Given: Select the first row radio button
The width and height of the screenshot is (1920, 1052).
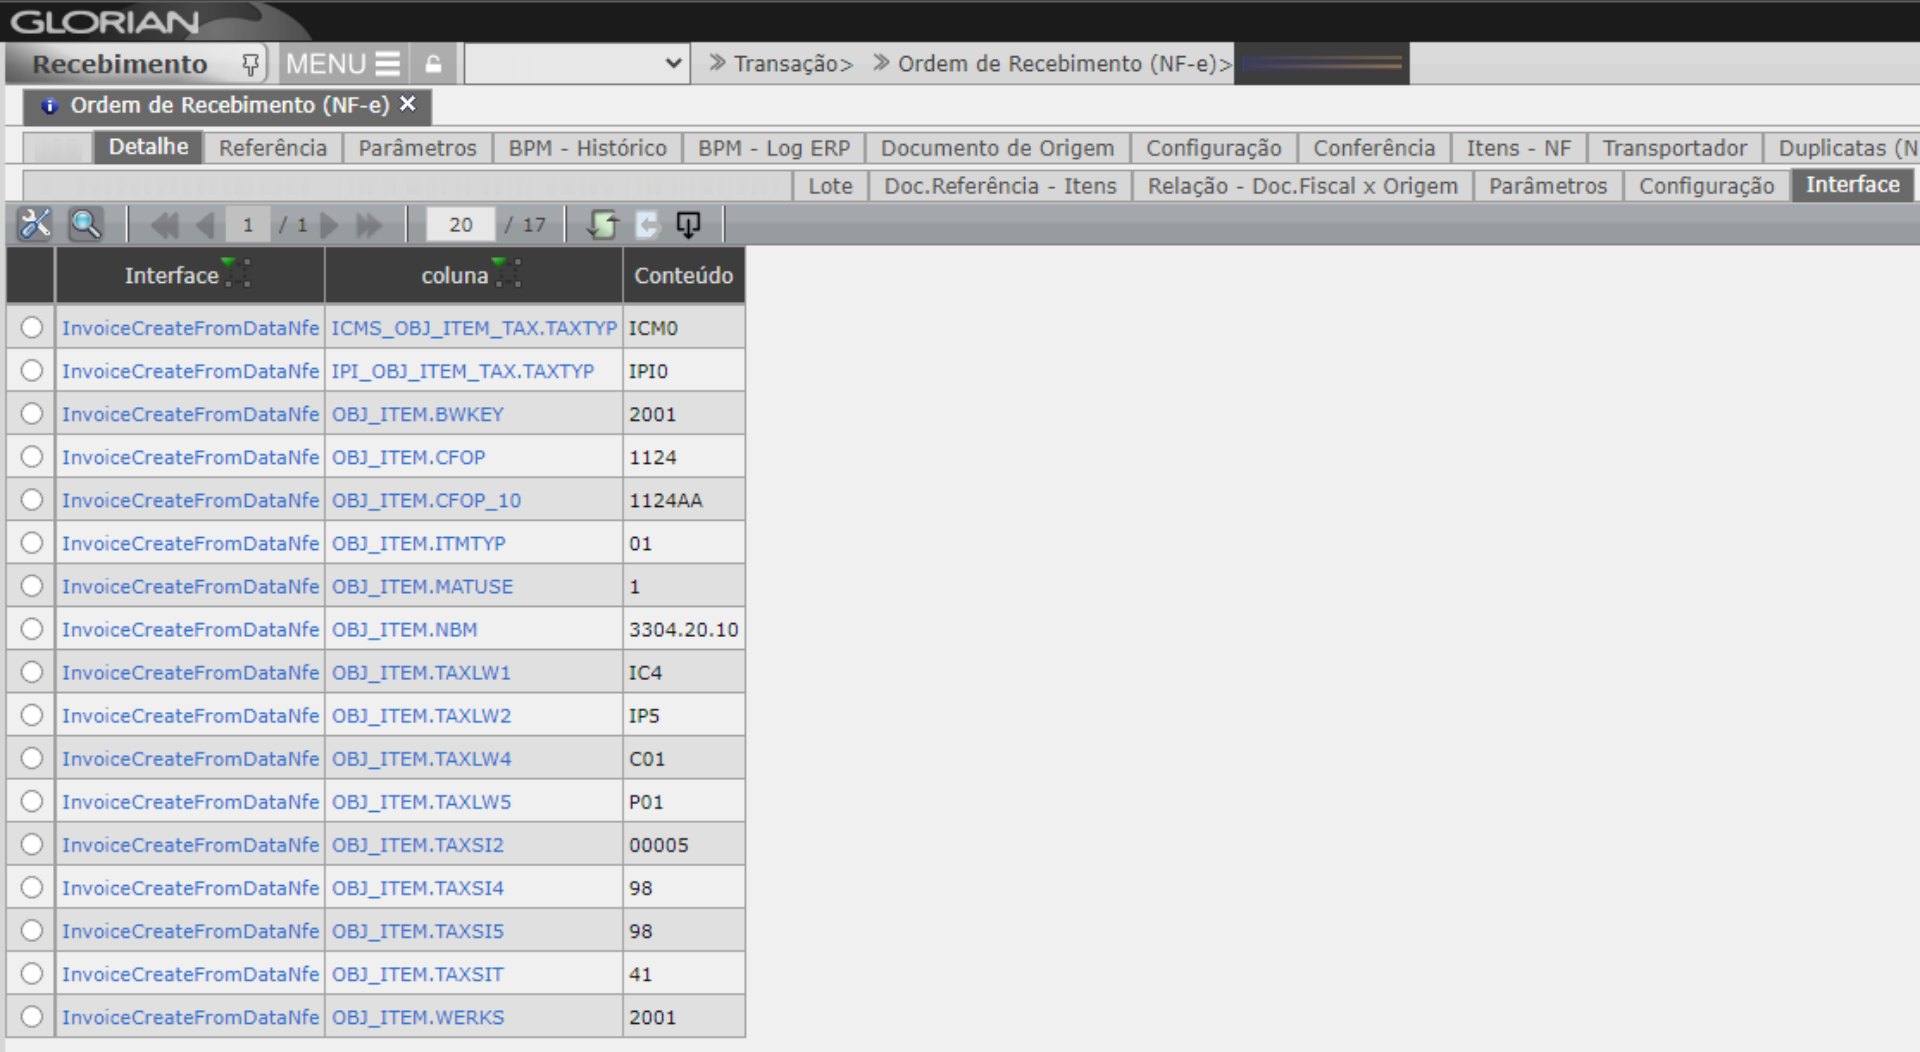Looking at the screenshot, I should pyautogui.click(x=30, y=326).
